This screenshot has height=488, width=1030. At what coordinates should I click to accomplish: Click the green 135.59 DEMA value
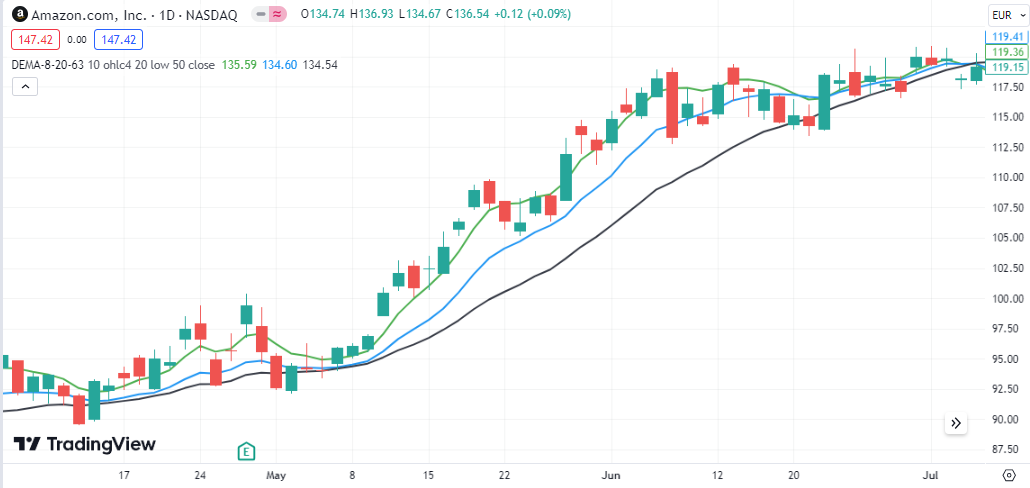(239, 64)
